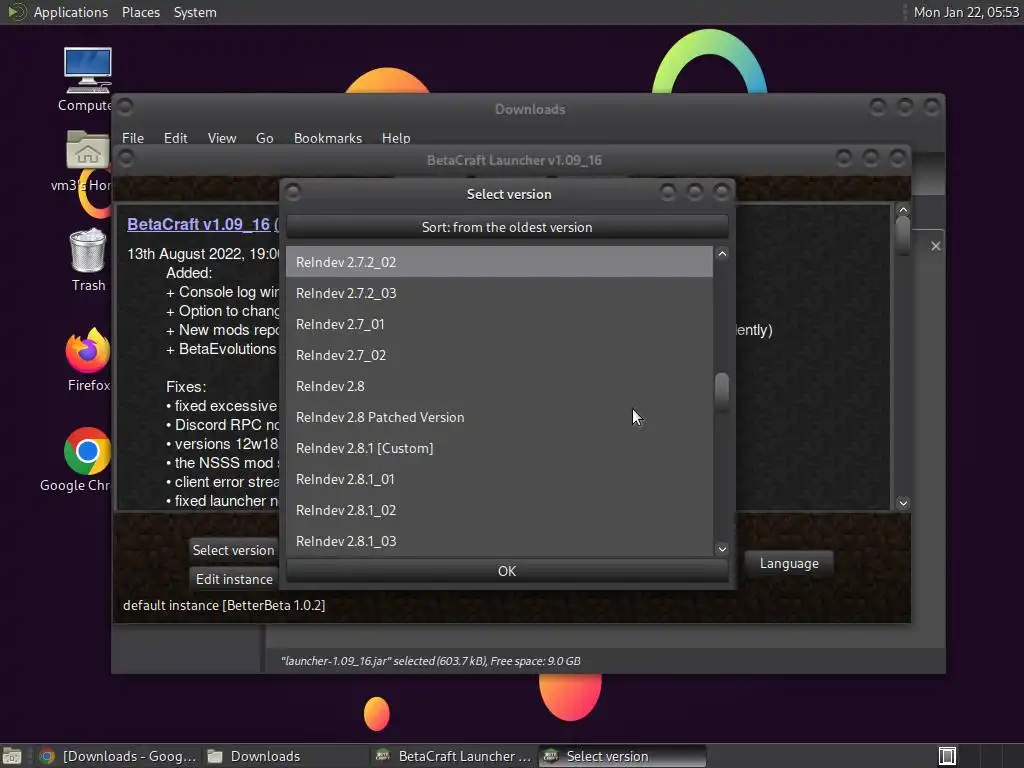Click changelog panel scroll down arrow

[903, 503]
